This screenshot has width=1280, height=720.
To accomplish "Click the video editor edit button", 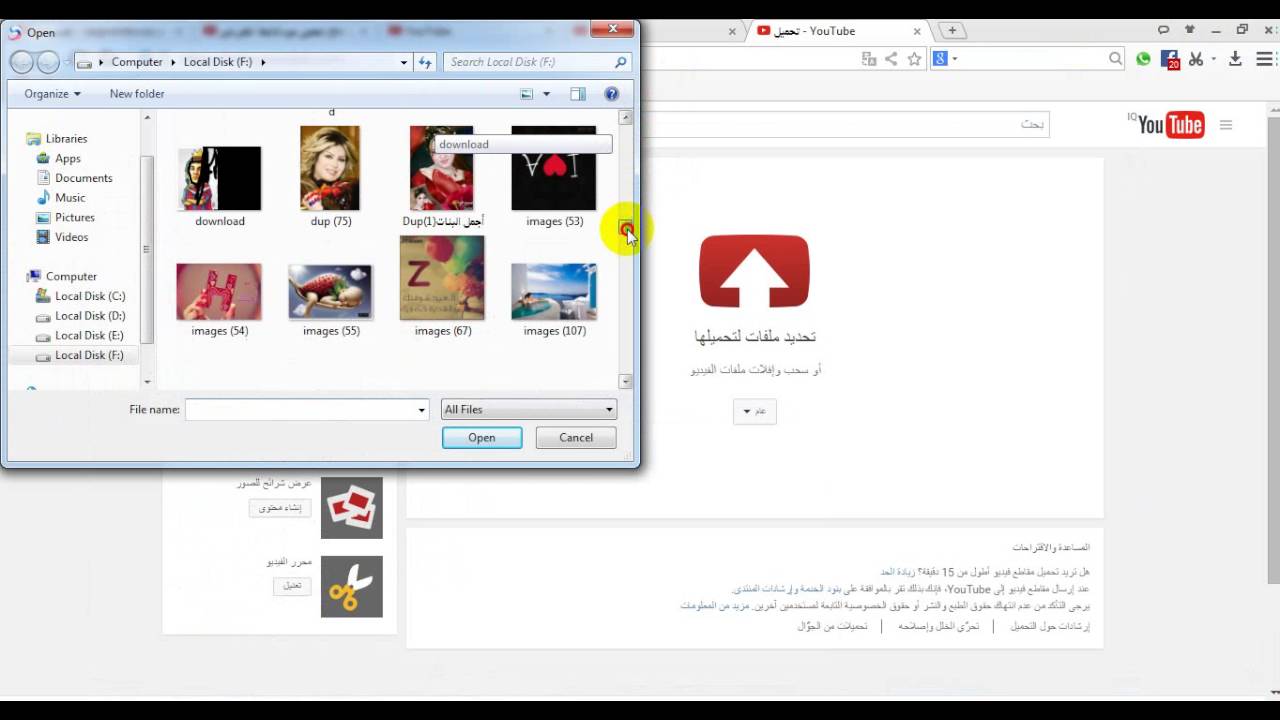I will pos(292,586).
